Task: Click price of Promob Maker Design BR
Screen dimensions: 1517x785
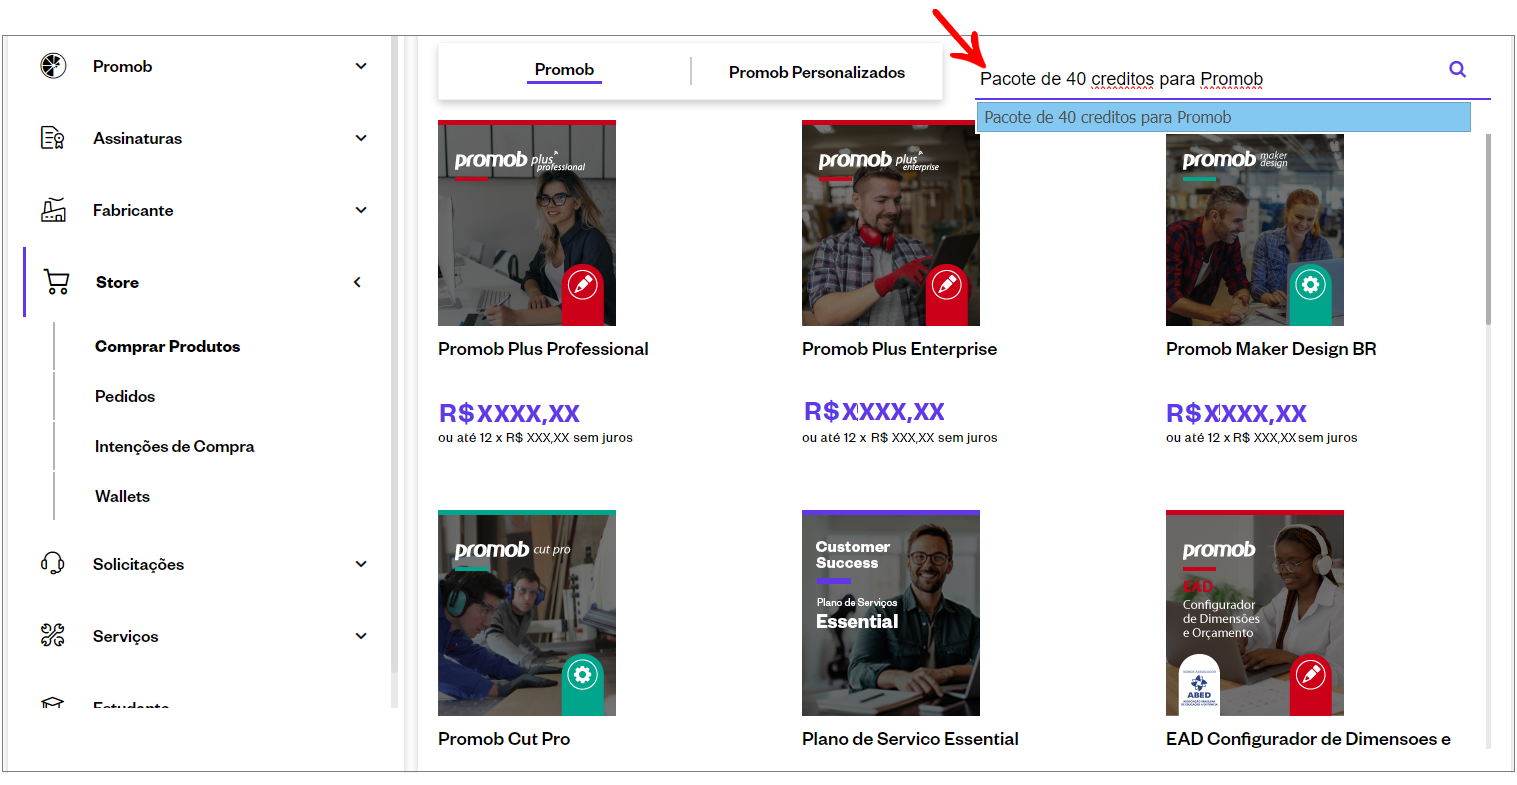Action: tap(1236, 413)
